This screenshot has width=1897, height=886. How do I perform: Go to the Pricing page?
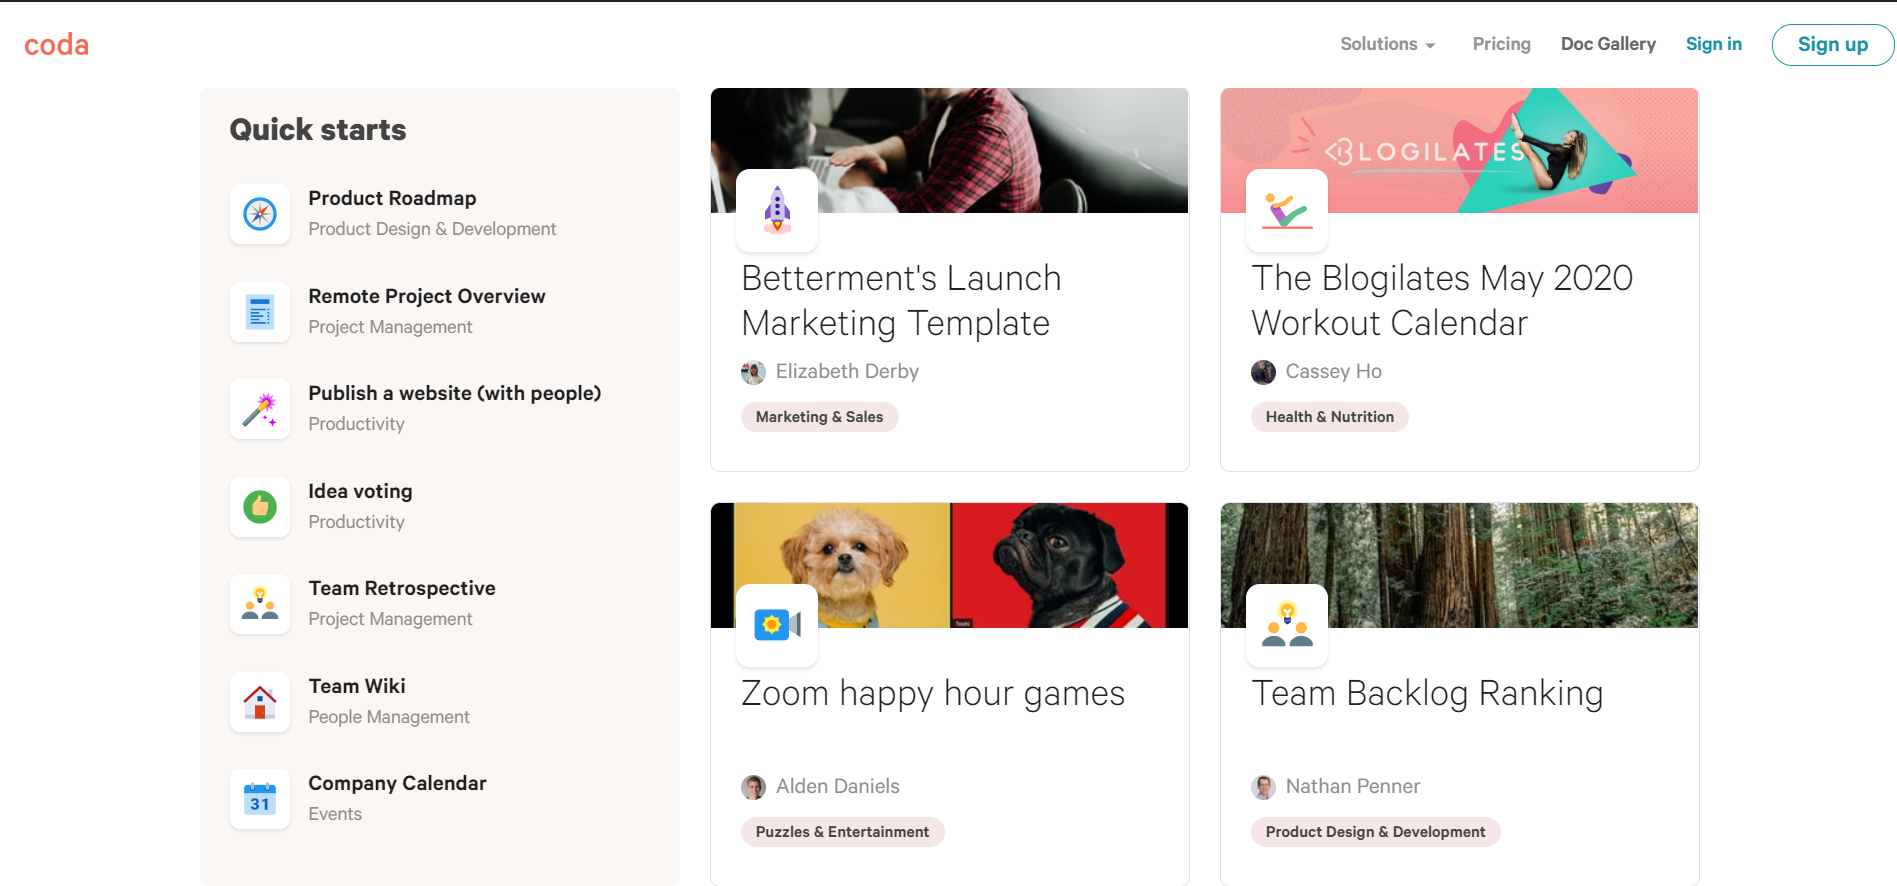1501,44
